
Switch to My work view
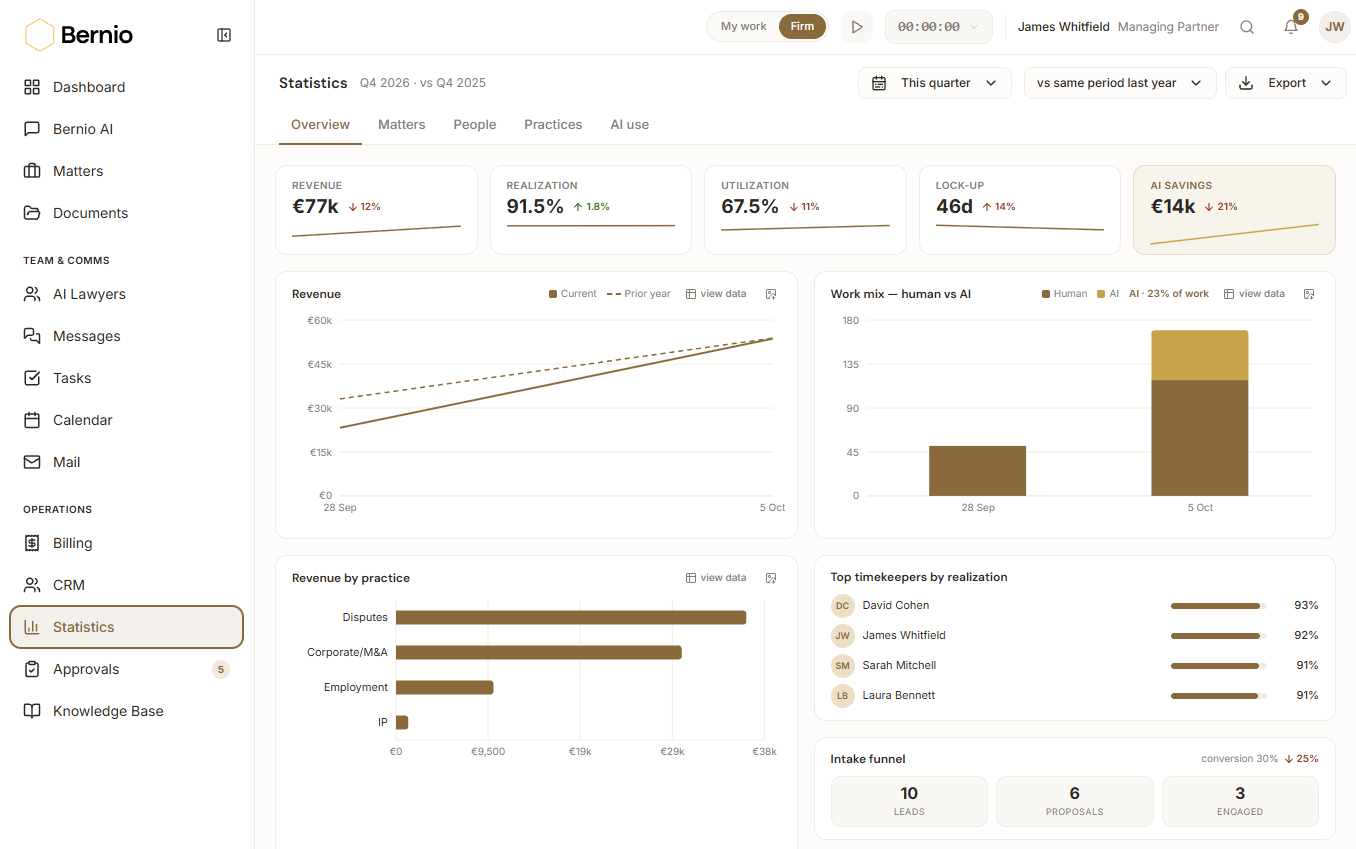(x=743, y=27)
